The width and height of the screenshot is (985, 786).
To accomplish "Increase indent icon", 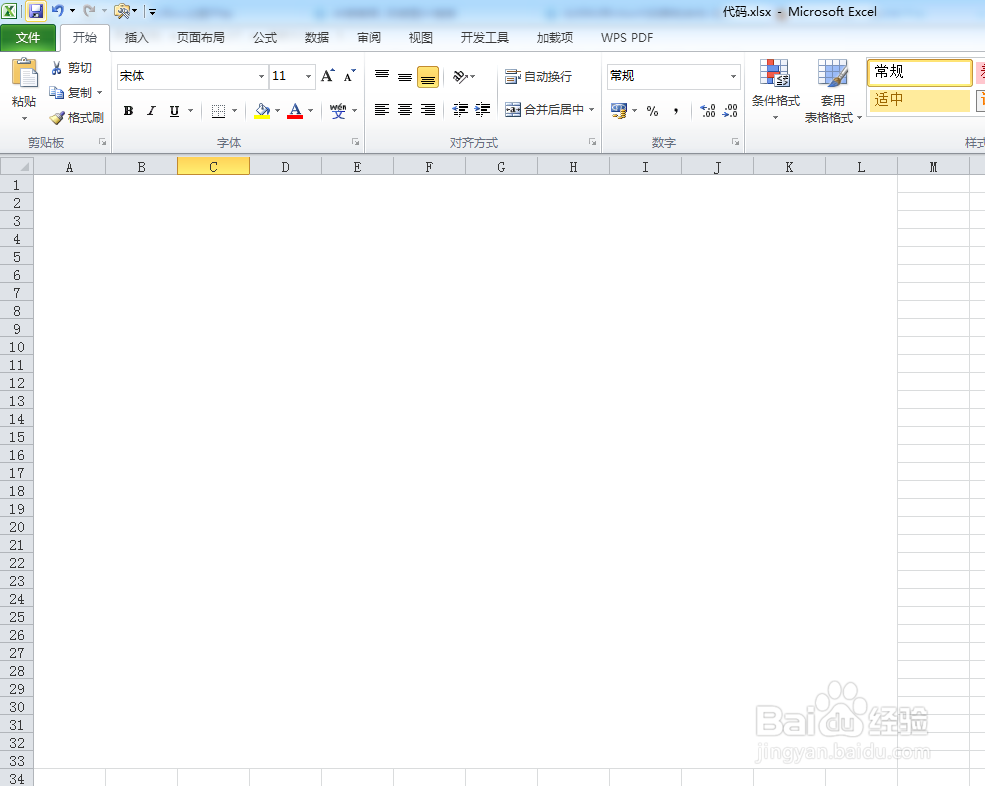I will [x=482, y=110].
